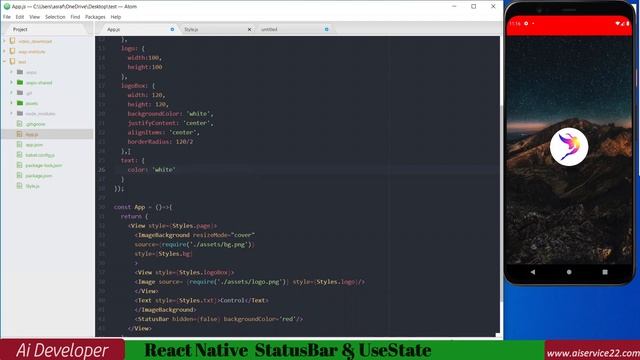The image size is (640, 360).
Task: Click the require('./assets/logo.png') Image line
Action: [249, 282]
